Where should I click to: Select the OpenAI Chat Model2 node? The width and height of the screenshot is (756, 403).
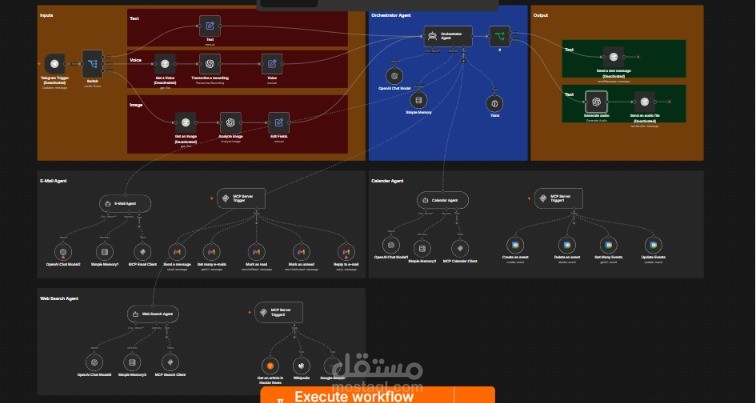tap(63, 252)
